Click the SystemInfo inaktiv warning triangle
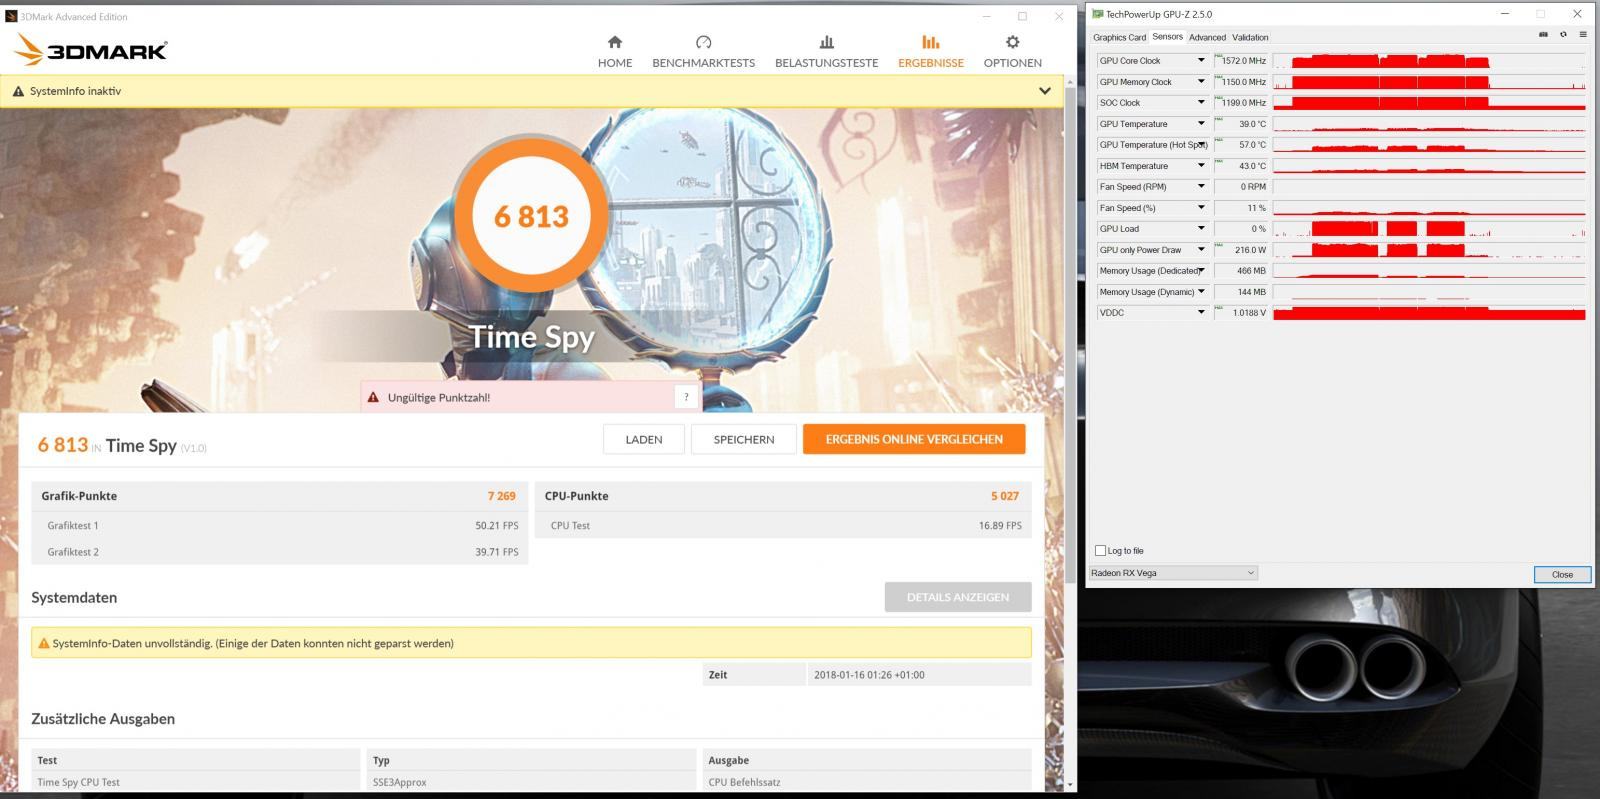 tap(18, 91)
